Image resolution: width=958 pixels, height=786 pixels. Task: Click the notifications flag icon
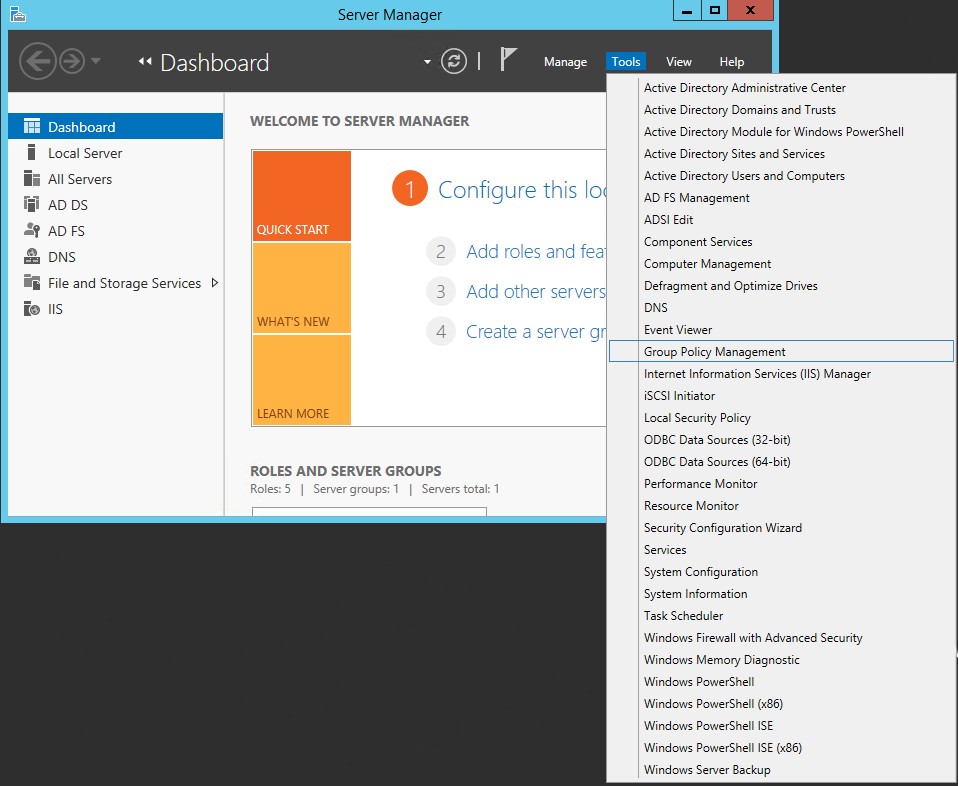(x=509, y=61)
